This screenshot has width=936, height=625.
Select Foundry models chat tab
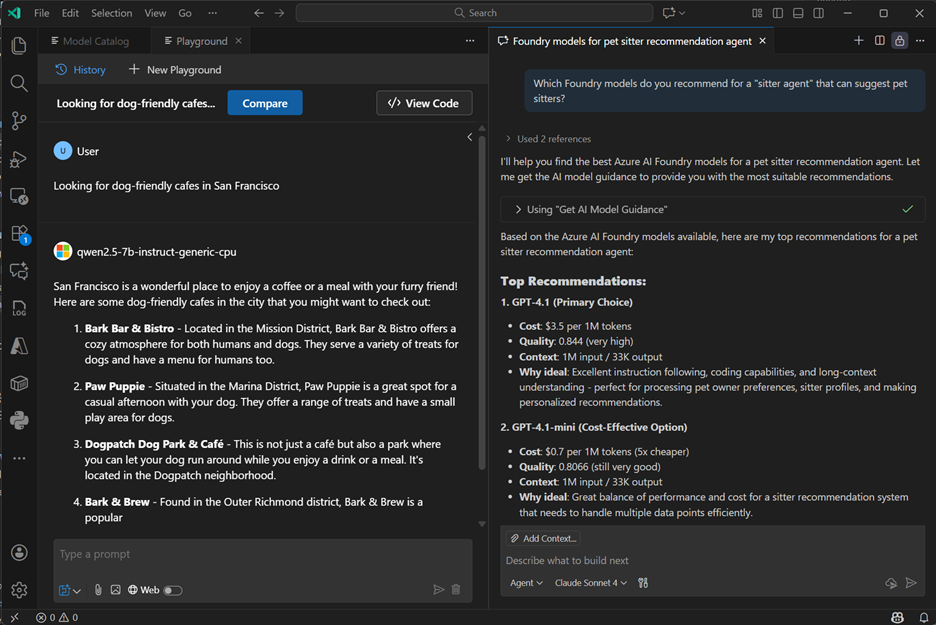click(x=632, y=41)
